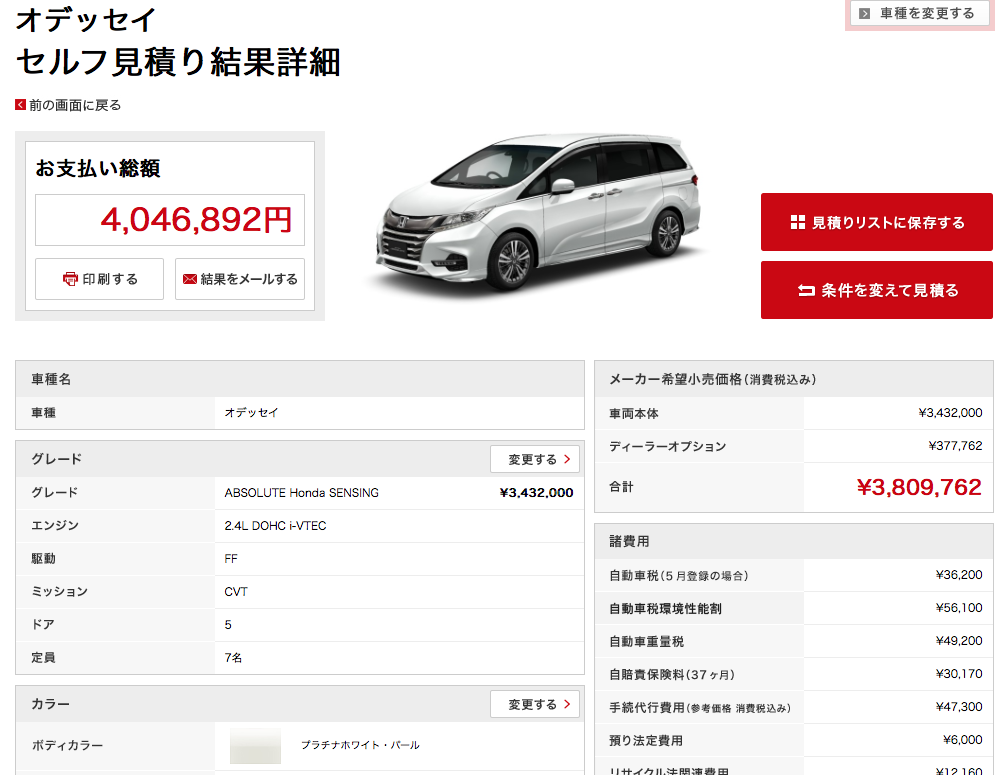Image resolution: width=1008 pixels, height=775 pixels.
Task: Click the chevron on グレード 変更する button
Action: point(567,459)
